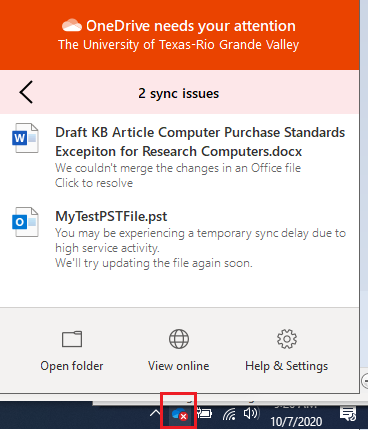
Task: Click the Help & Settings label
Action: pyautogui.click(x=287, y=366)
